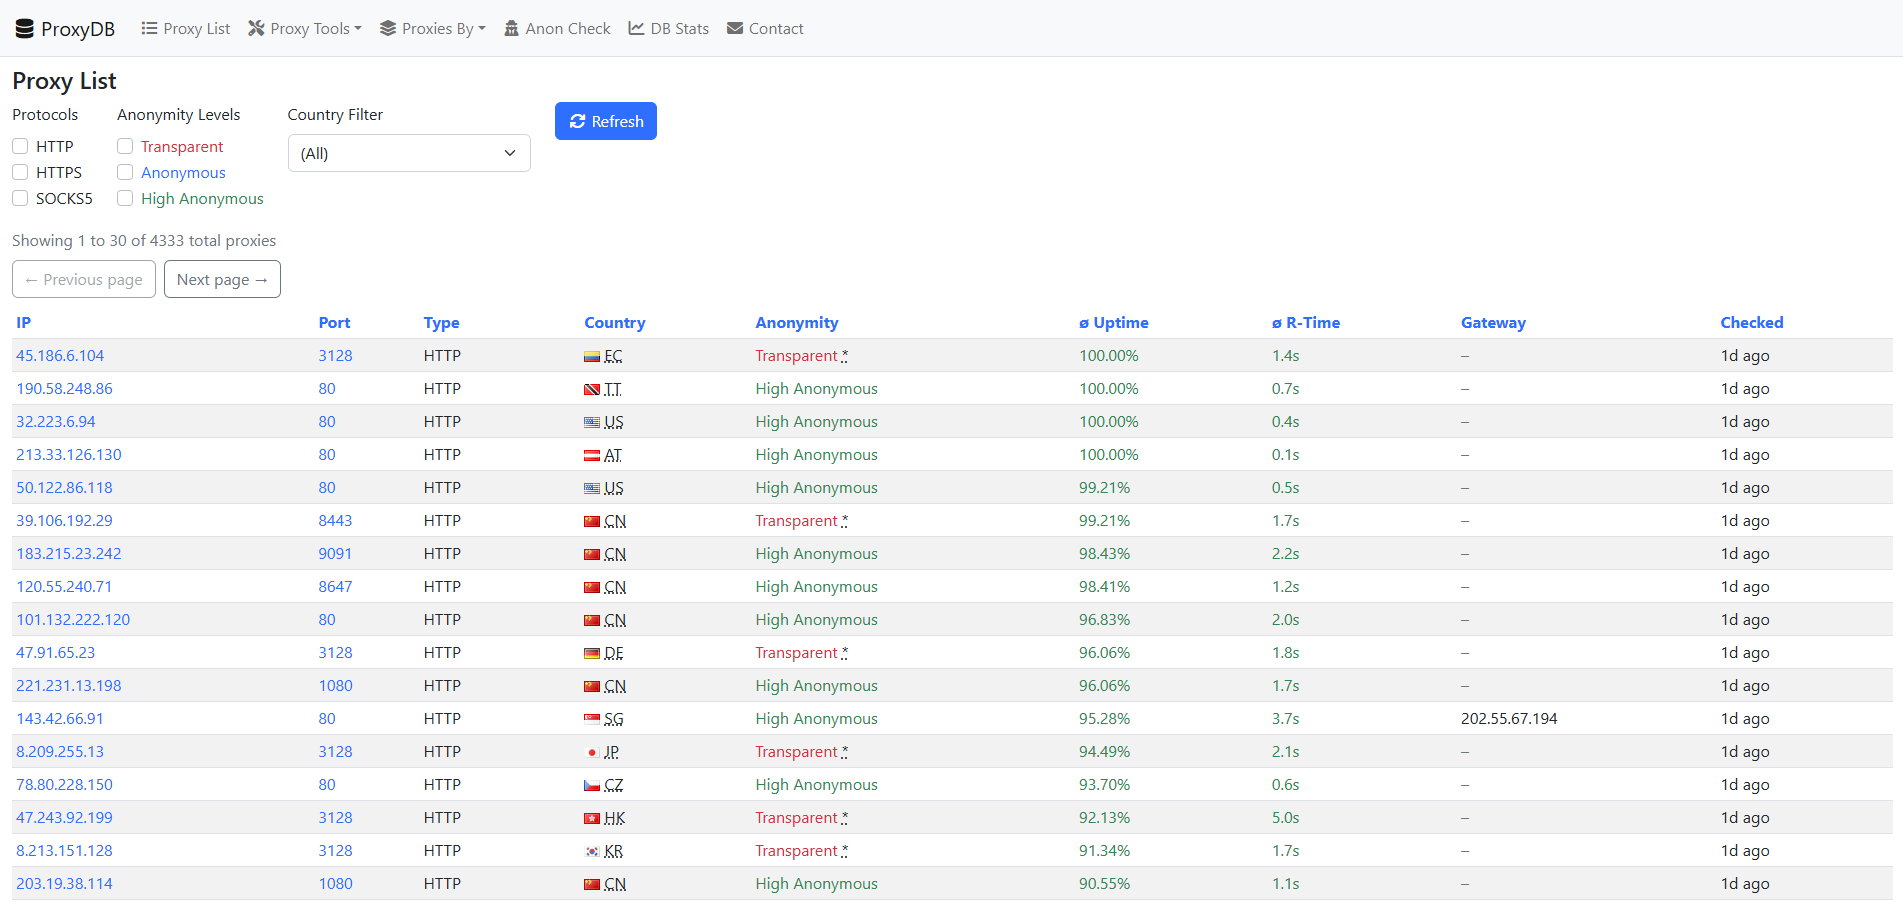The width and height of the screenshot is (1903, 909).
Task: Open proxy IP 183.215.23.242
Action: point(69,553)
